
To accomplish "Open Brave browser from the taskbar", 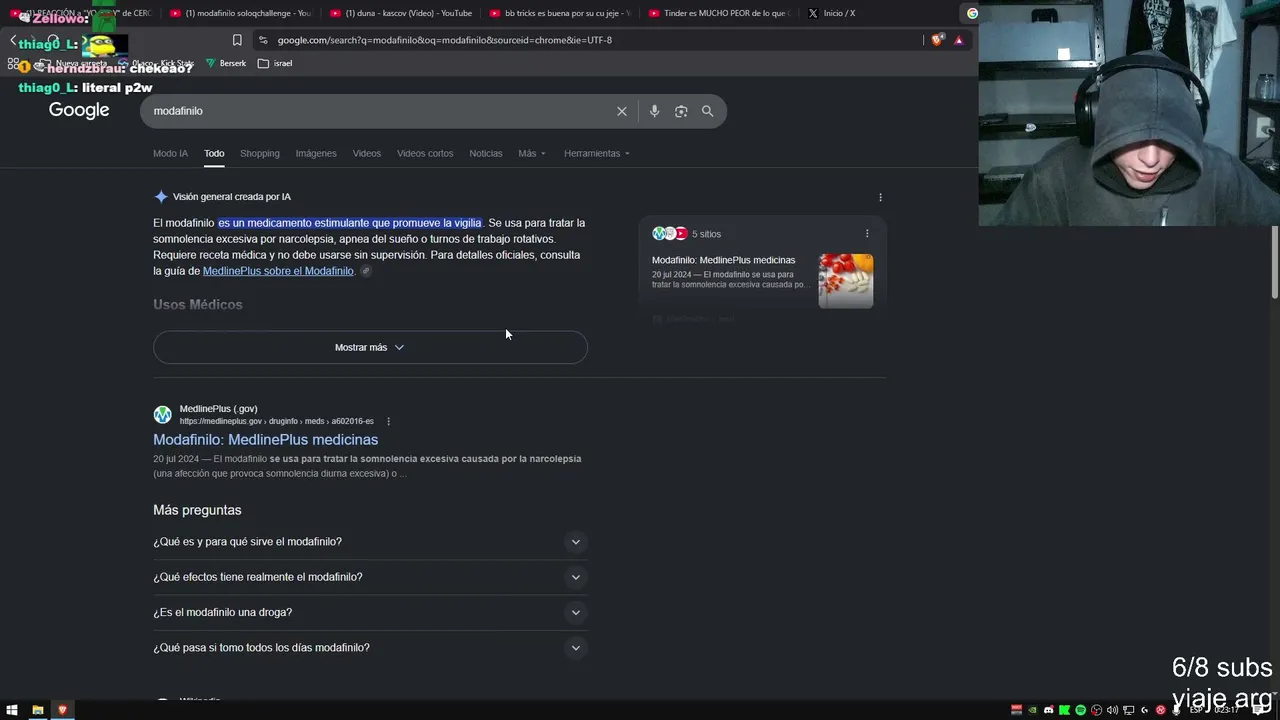I will tap(62, 710).
